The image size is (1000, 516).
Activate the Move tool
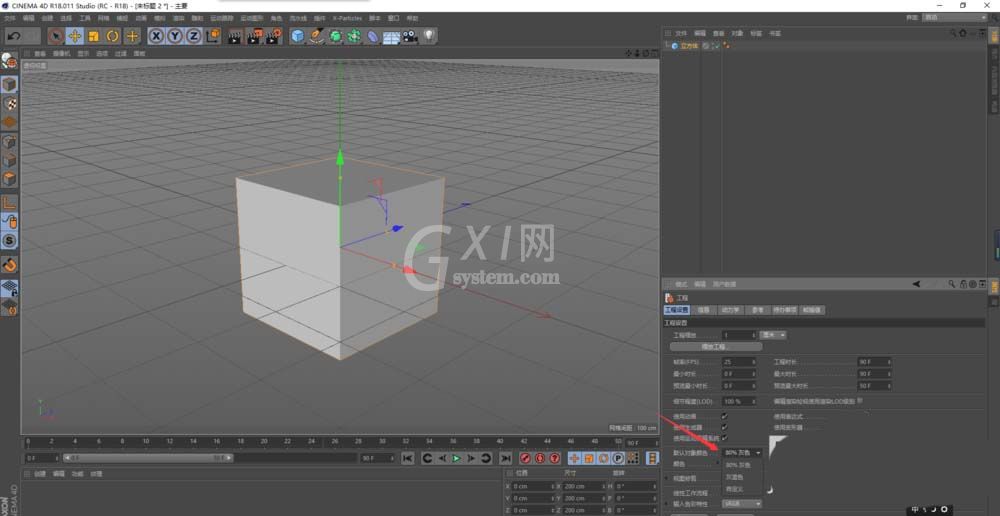click(75, 36)
